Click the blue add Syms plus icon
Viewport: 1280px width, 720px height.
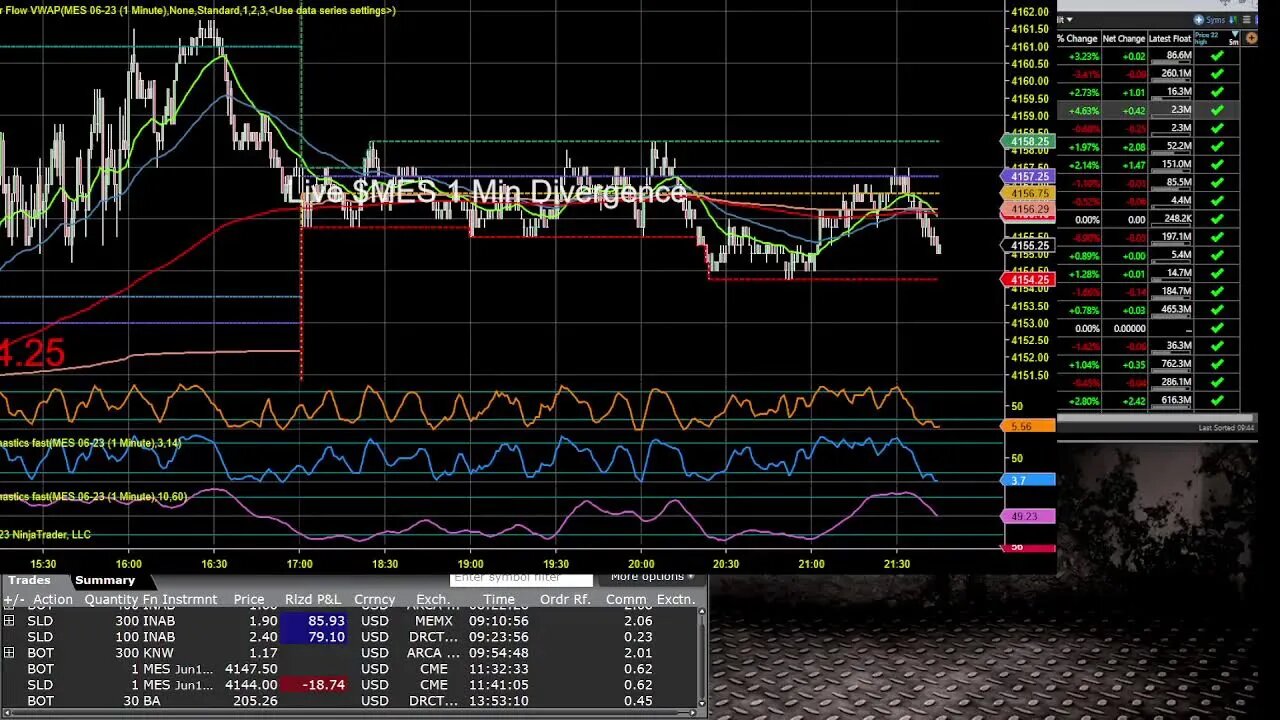(x=1199, y=20)
